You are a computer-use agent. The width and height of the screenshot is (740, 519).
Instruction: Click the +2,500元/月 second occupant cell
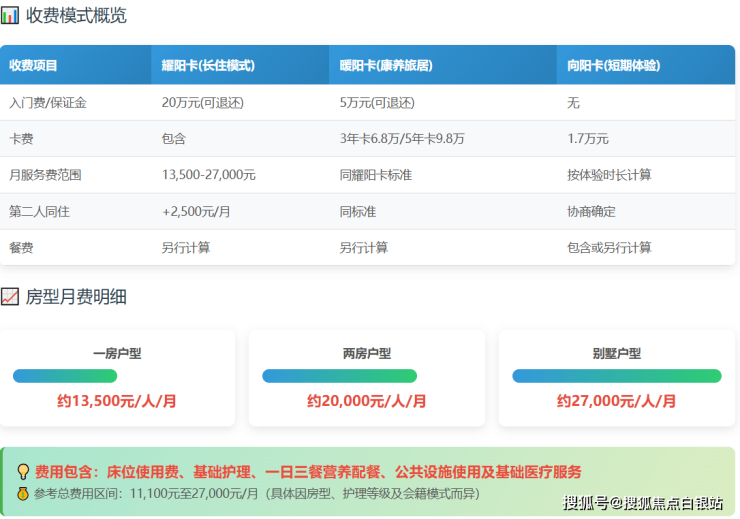196,211
